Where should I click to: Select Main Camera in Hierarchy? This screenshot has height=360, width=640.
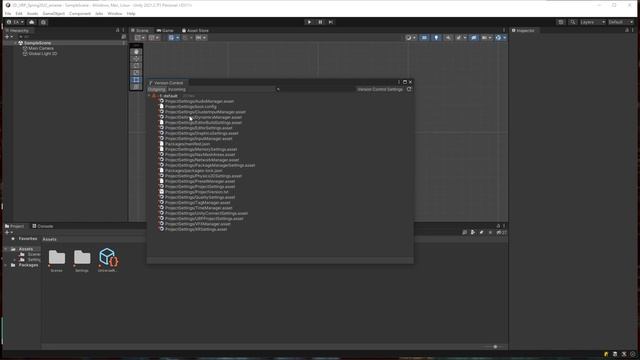[x=41, y=48]
